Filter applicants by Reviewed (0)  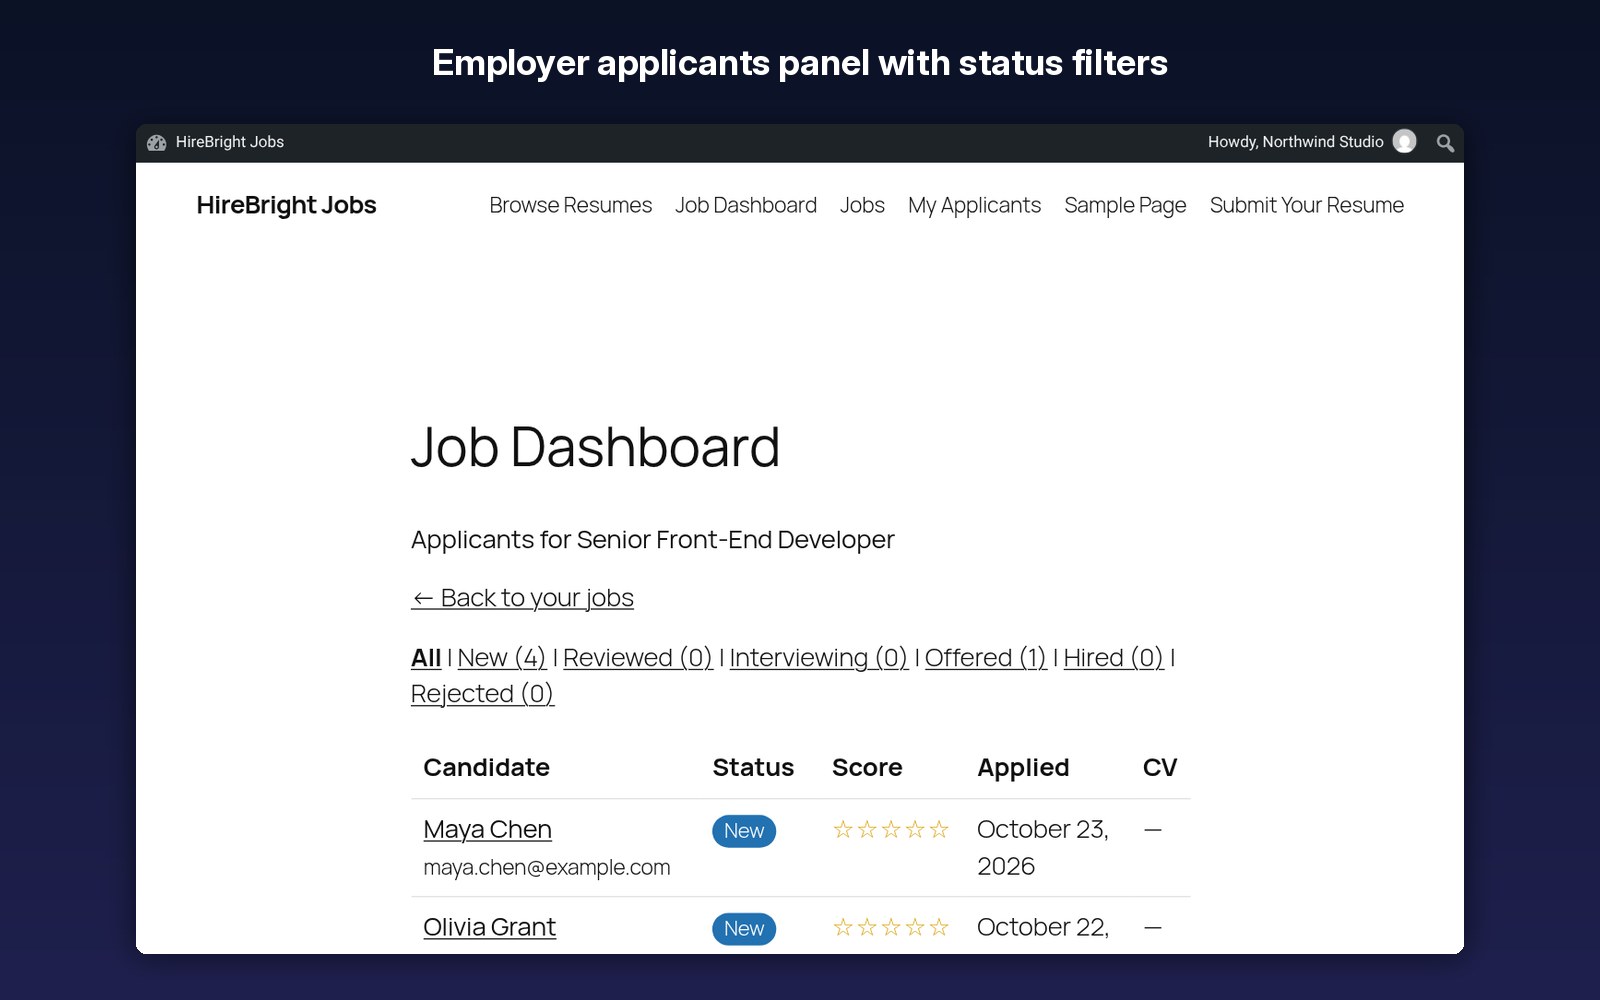click(638, 658)
